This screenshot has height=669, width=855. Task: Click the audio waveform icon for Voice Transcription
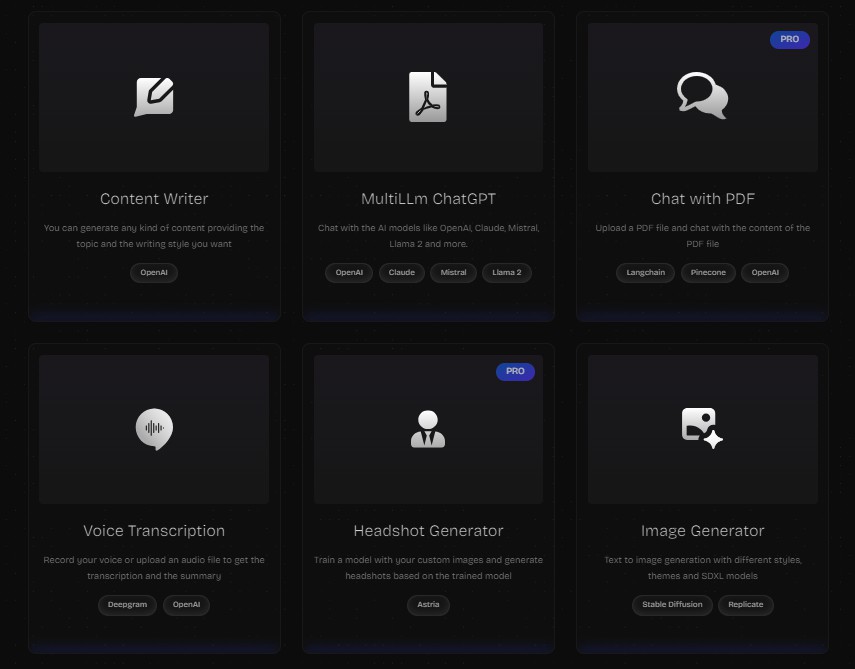154,429
